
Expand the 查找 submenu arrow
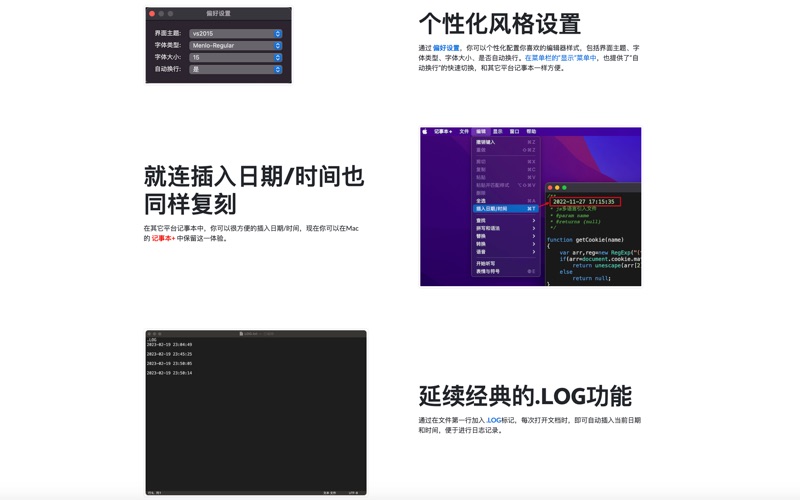pos(533,220)
